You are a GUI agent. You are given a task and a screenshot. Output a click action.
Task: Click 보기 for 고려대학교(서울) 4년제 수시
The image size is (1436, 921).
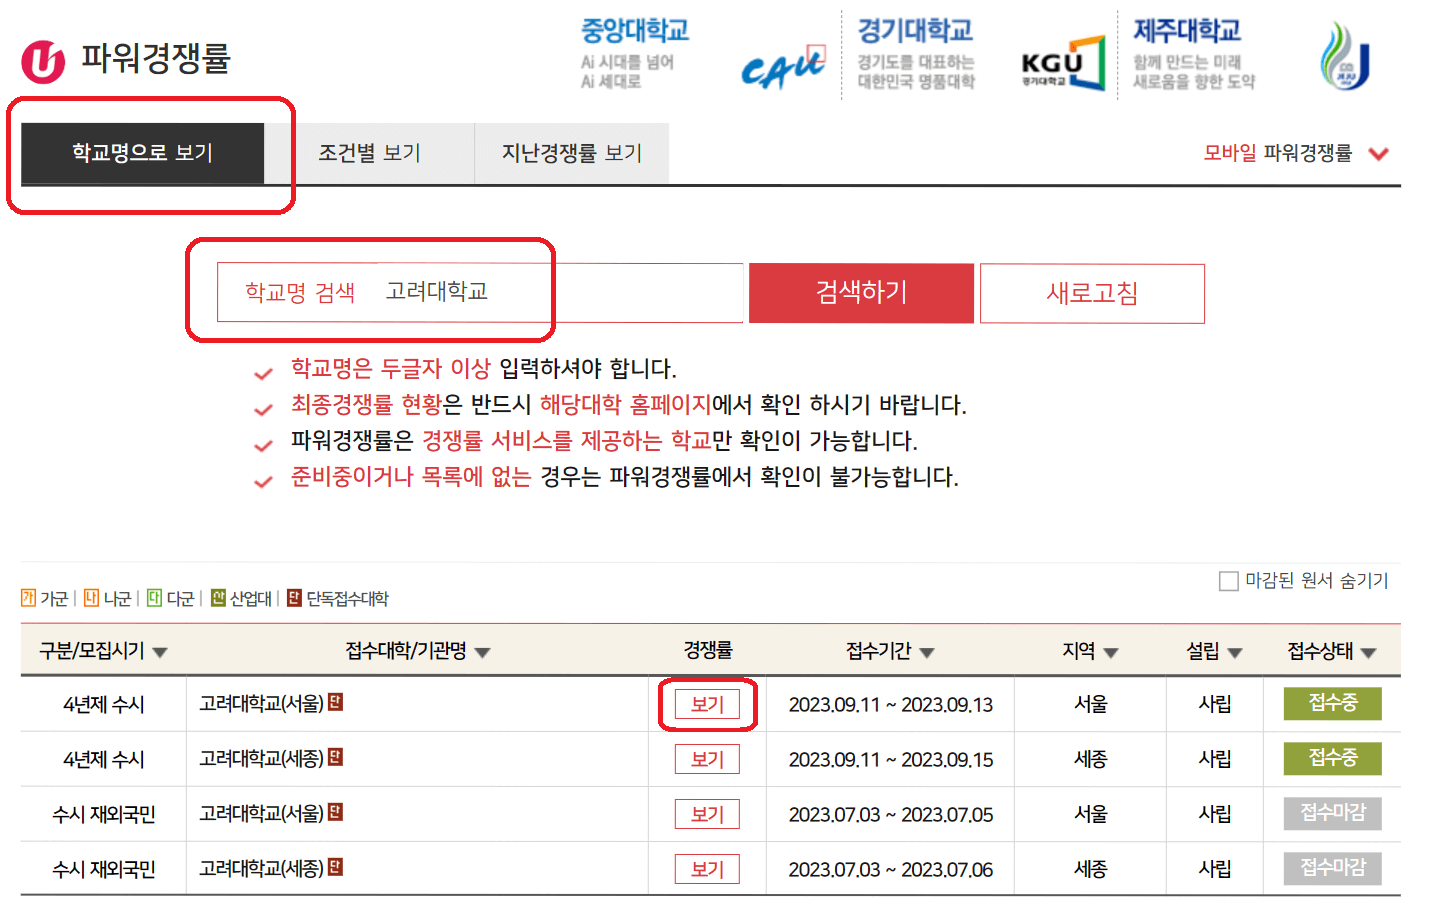click(x=707, y=704)
